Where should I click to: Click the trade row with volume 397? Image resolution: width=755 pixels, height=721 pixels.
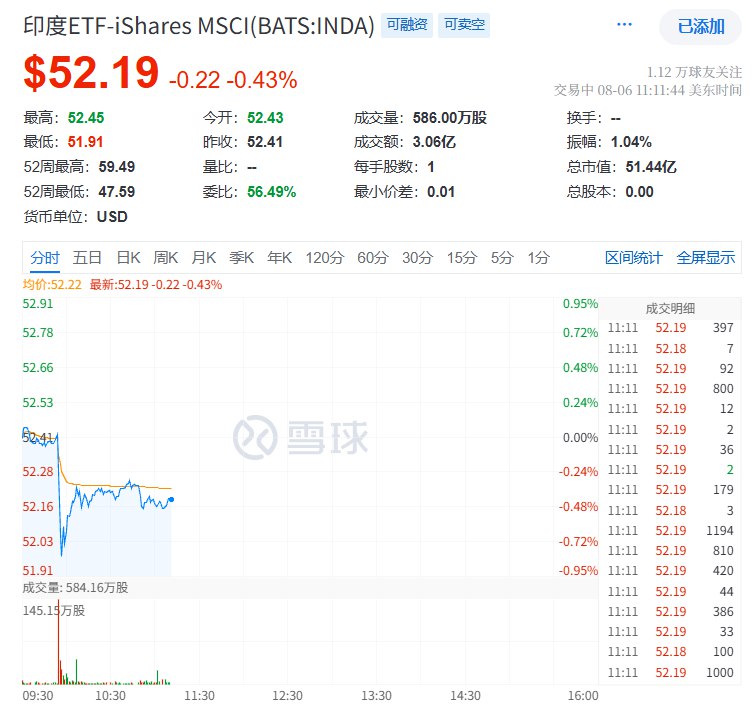(x=670, y=328)
